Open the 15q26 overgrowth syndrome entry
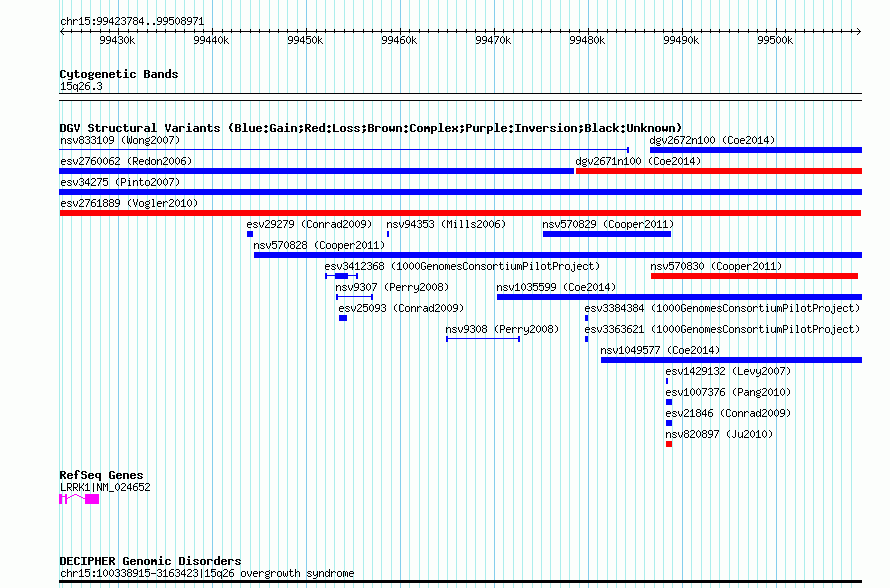890x588 pixels. tap(207, 573)
